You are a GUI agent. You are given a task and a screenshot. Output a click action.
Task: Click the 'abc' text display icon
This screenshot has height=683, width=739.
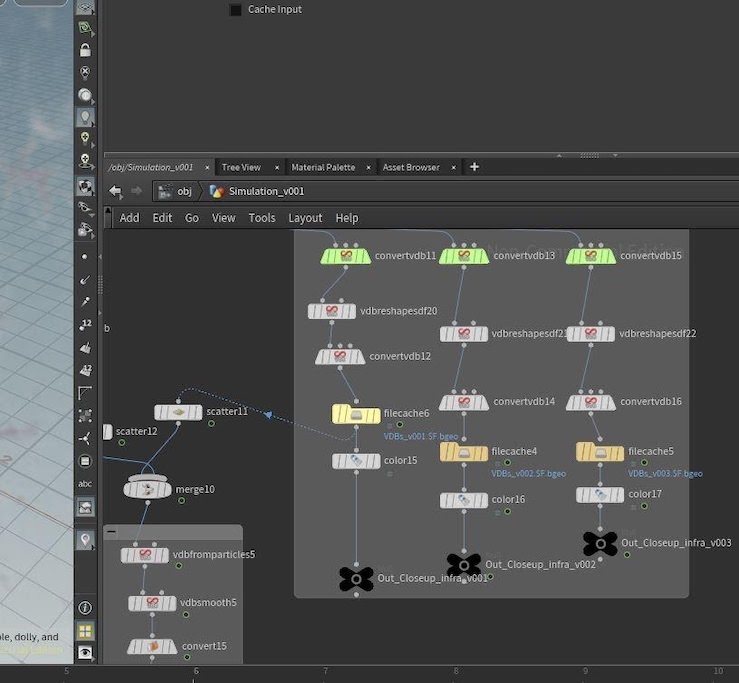(86, 484)
